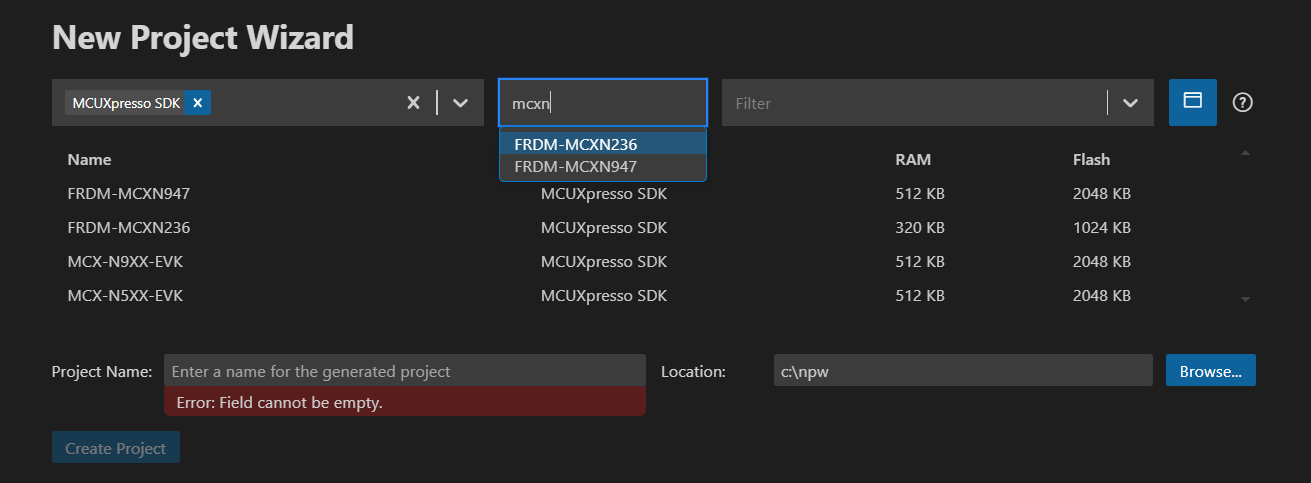
Task: Sort the table by Name column
Action: pyautogui.click(x=89, y=159)
